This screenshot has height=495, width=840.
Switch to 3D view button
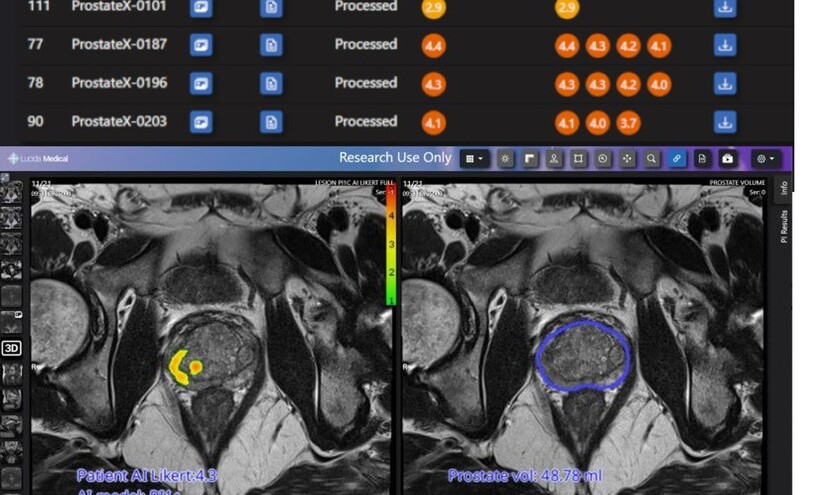point(11,348)
